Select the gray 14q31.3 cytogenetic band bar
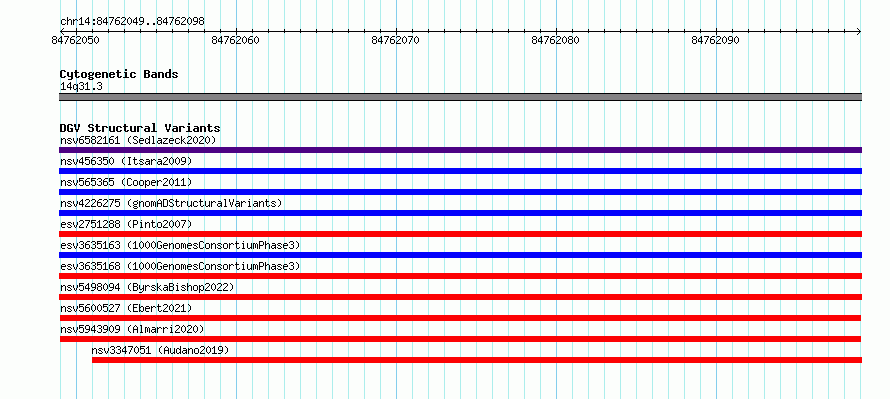The image size is (890, 399). click(460, 97)
